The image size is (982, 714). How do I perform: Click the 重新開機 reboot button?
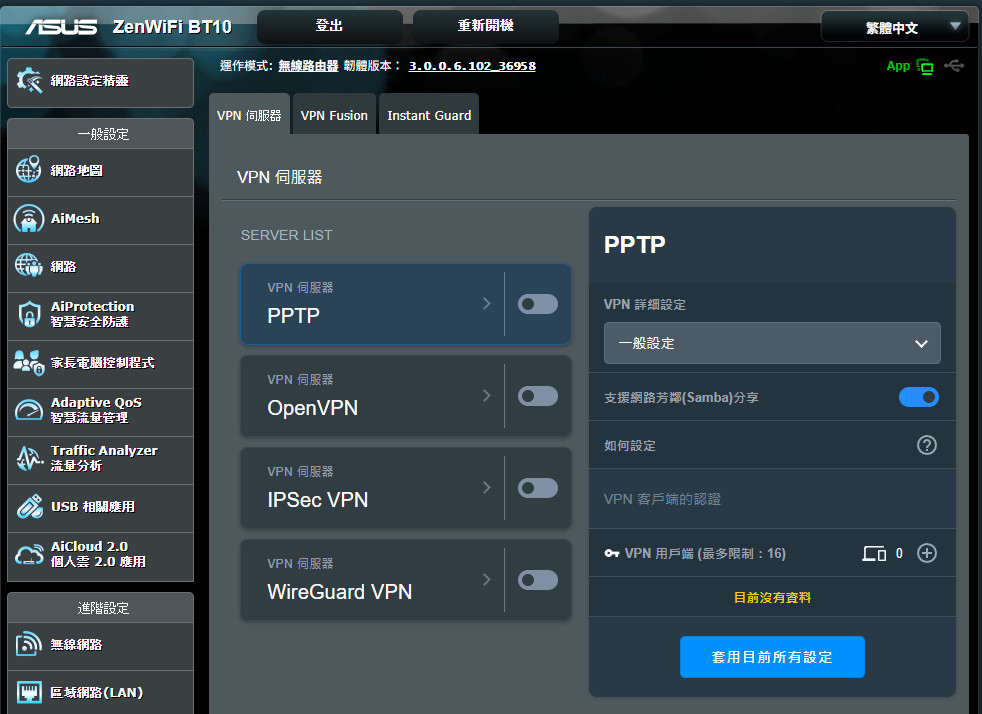tap(485, 26)
